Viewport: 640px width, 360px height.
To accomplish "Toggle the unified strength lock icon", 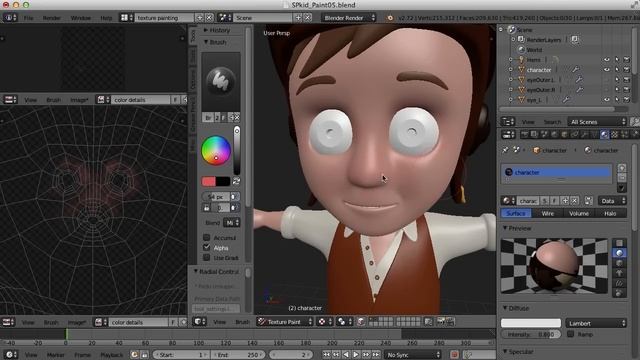I will tap(207, 208).
